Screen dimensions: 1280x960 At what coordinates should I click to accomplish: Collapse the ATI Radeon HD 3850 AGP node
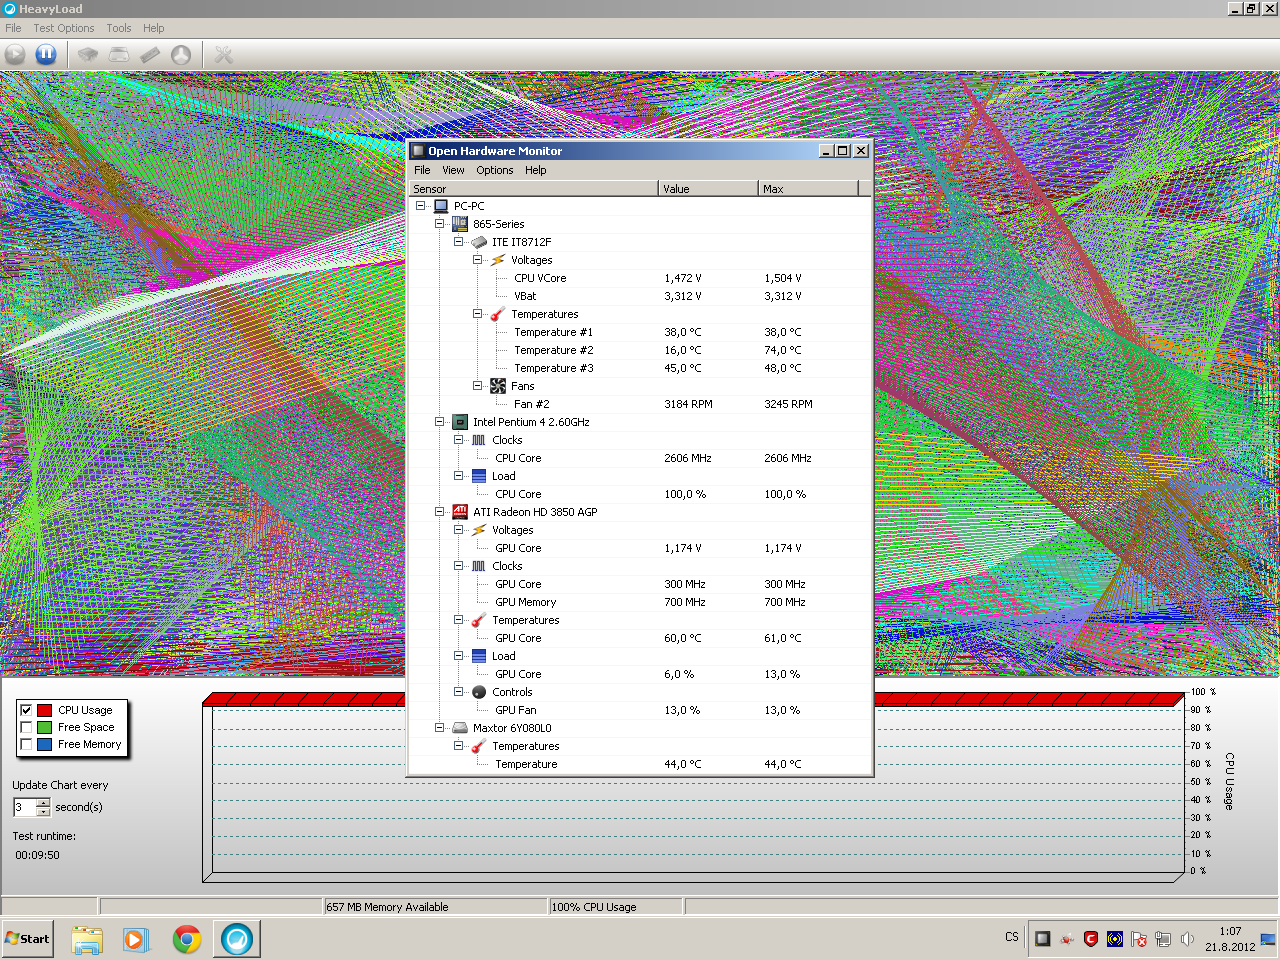(x=440, y=512)
